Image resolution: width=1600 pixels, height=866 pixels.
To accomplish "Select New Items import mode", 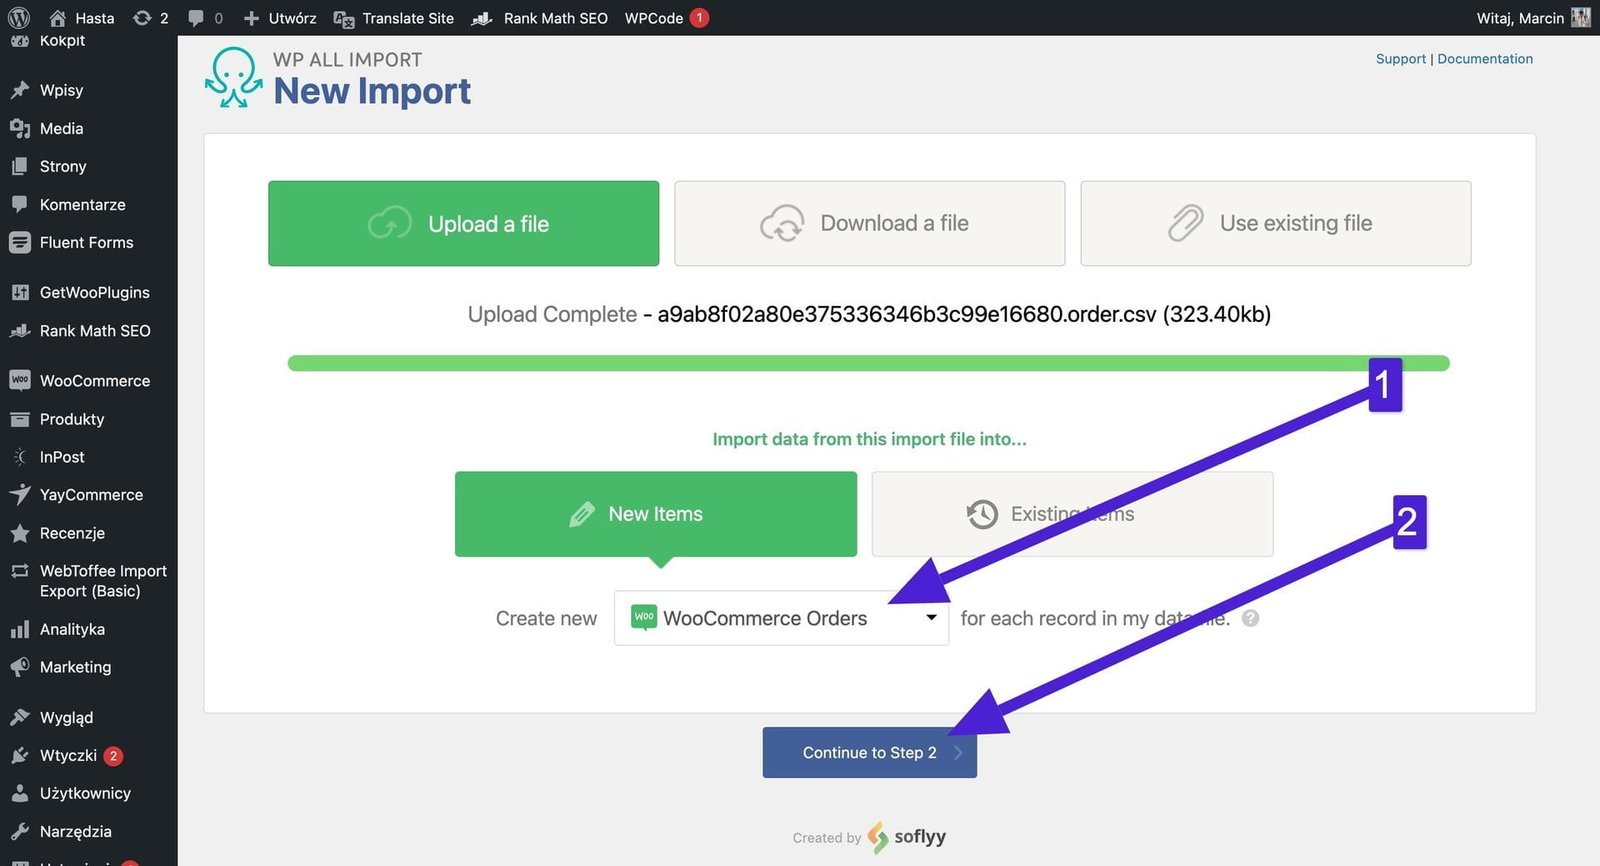I will pos(655,514).
